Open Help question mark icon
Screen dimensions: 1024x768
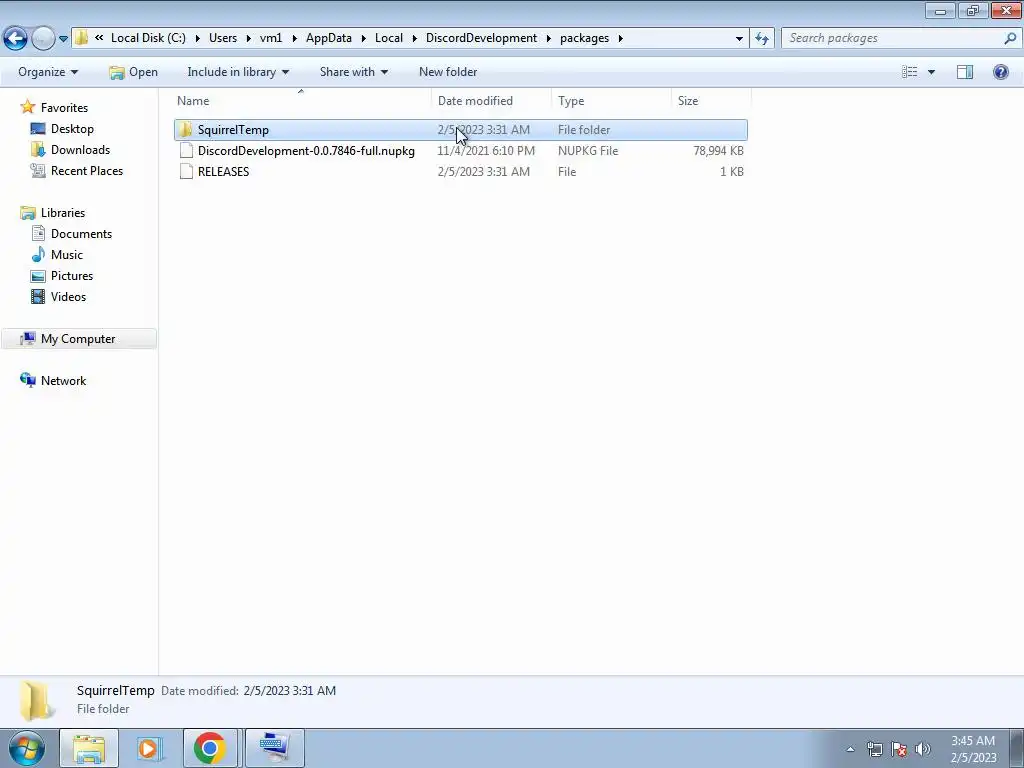[x=1000, y=72]
